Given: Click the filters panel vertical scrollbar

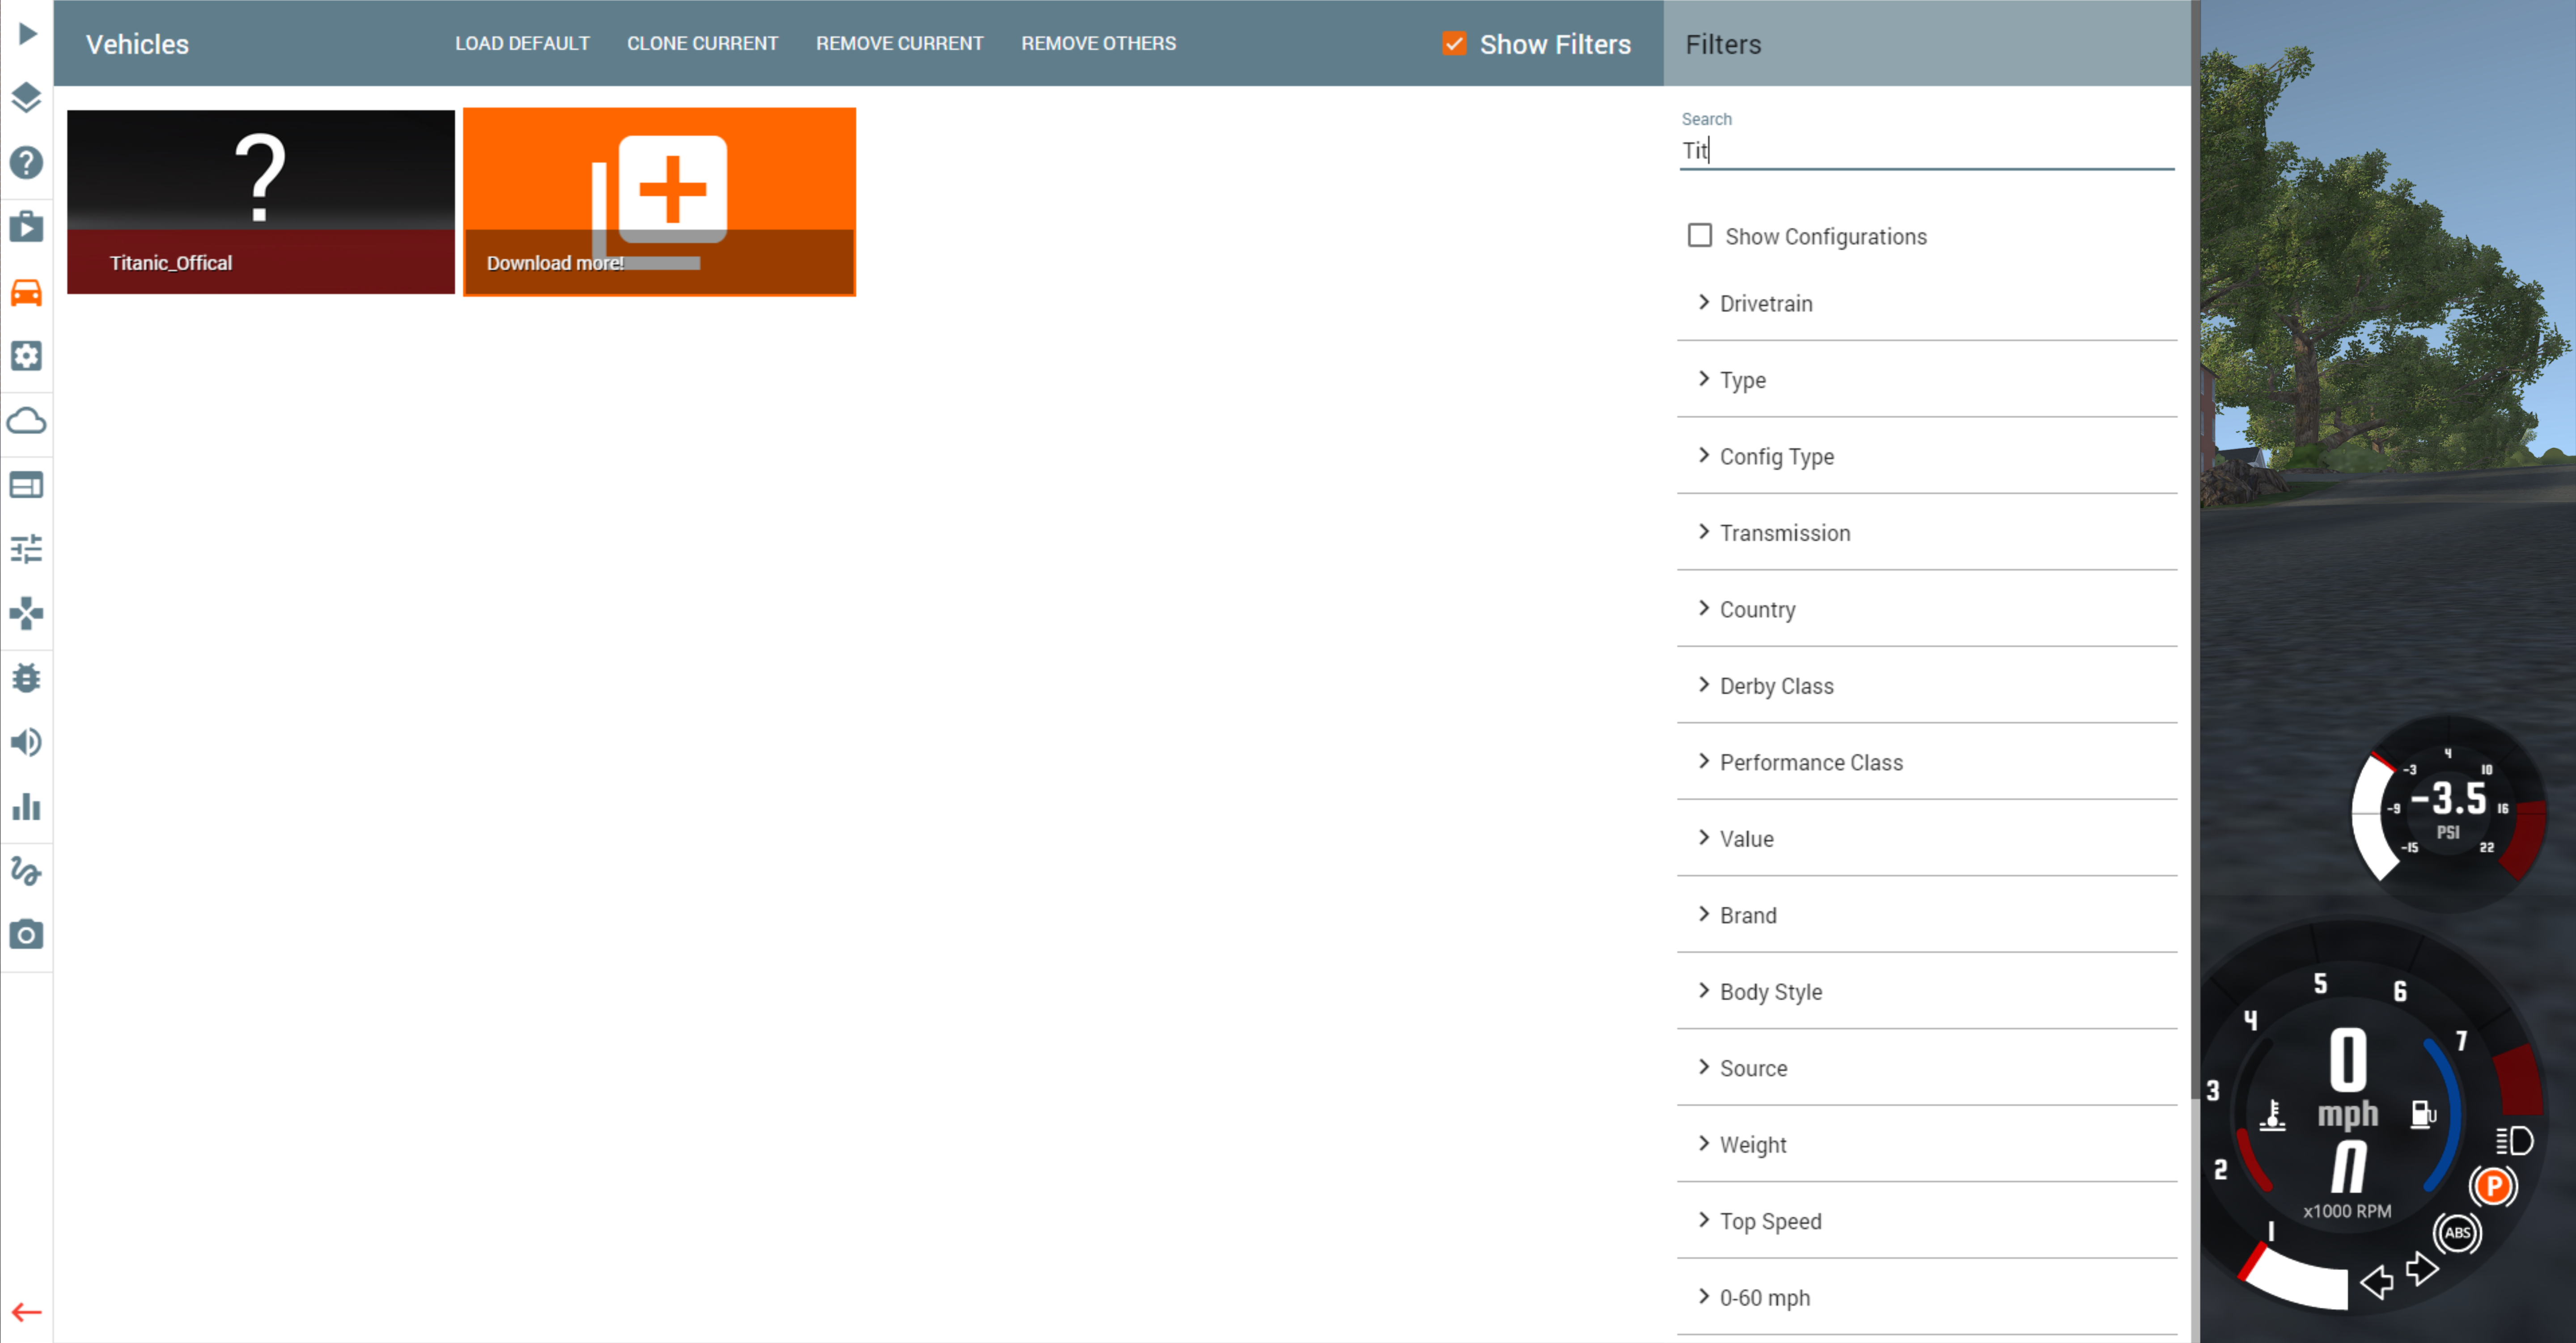Looking at the screenshot, I should tap(2195, 550).
